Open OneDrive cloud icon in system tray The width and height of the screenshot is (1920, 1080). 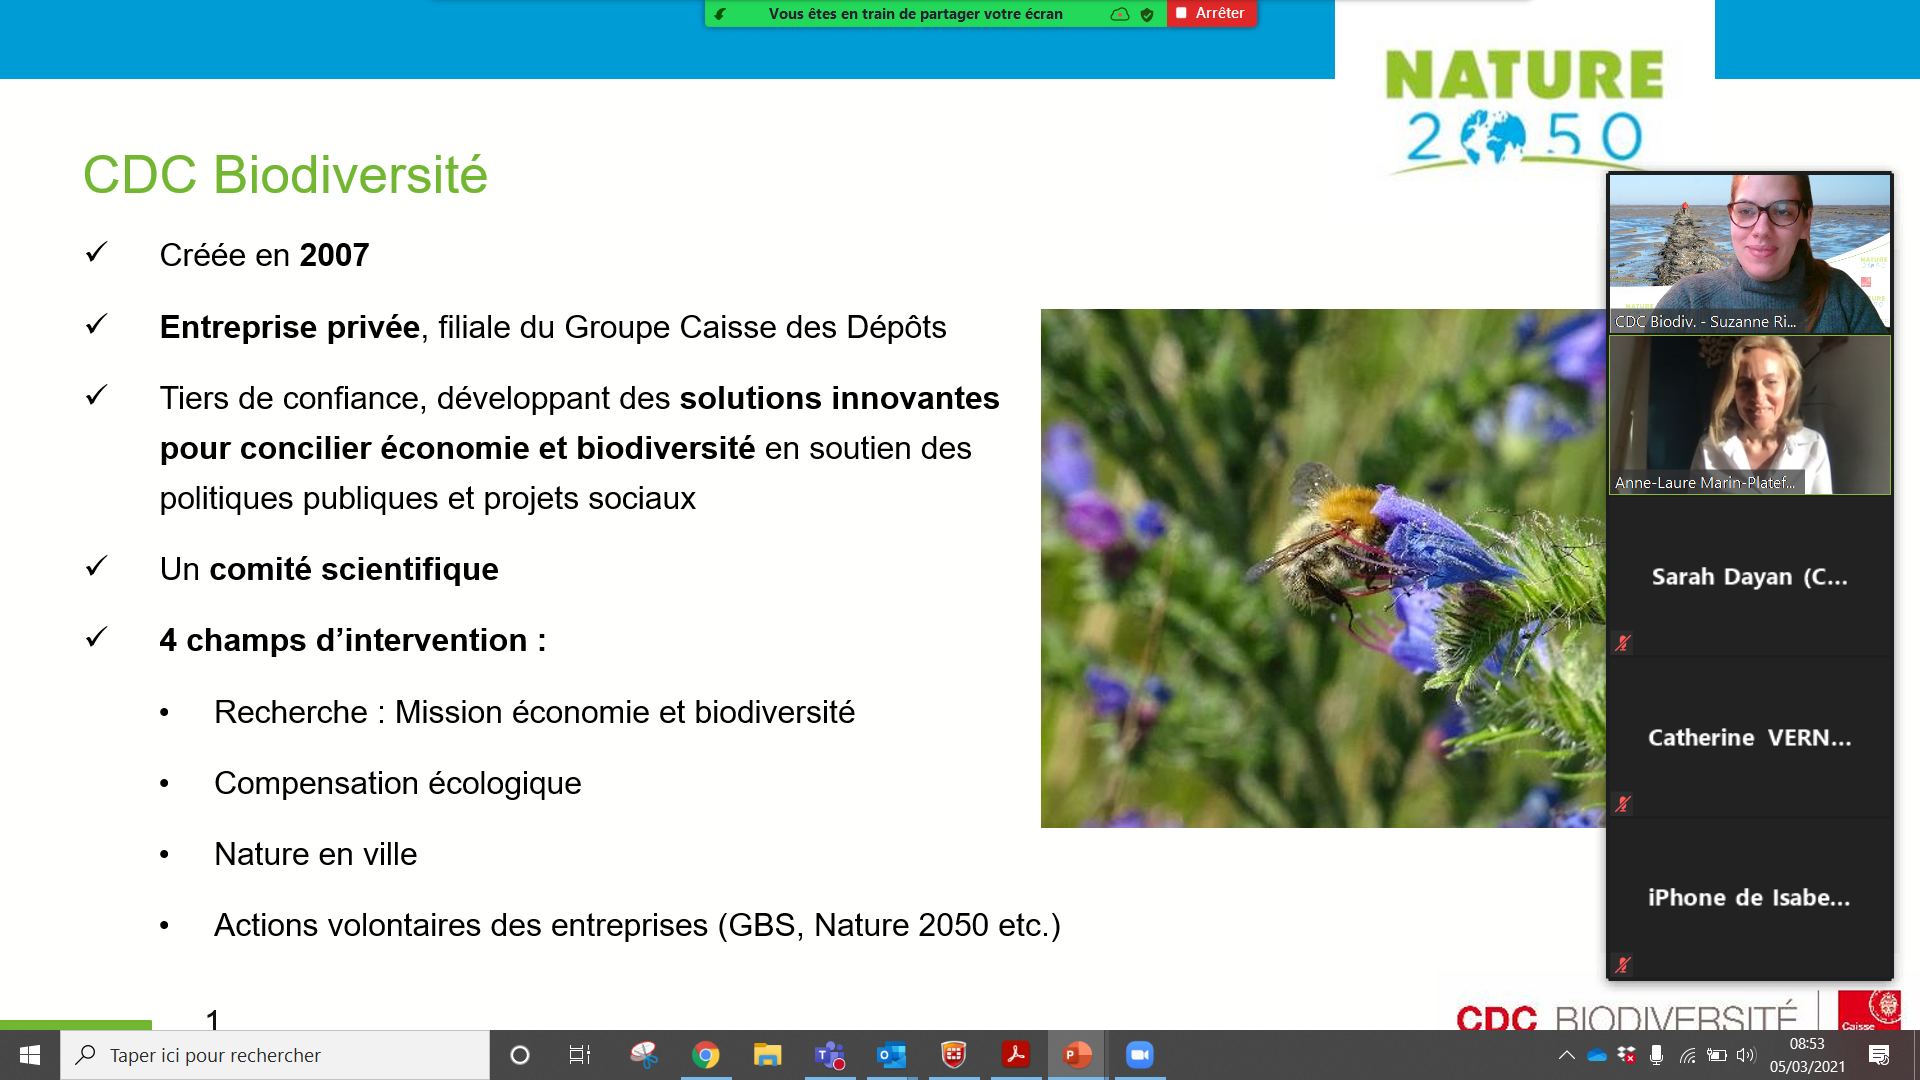pyautogui.click(x=1597, y=1055)
